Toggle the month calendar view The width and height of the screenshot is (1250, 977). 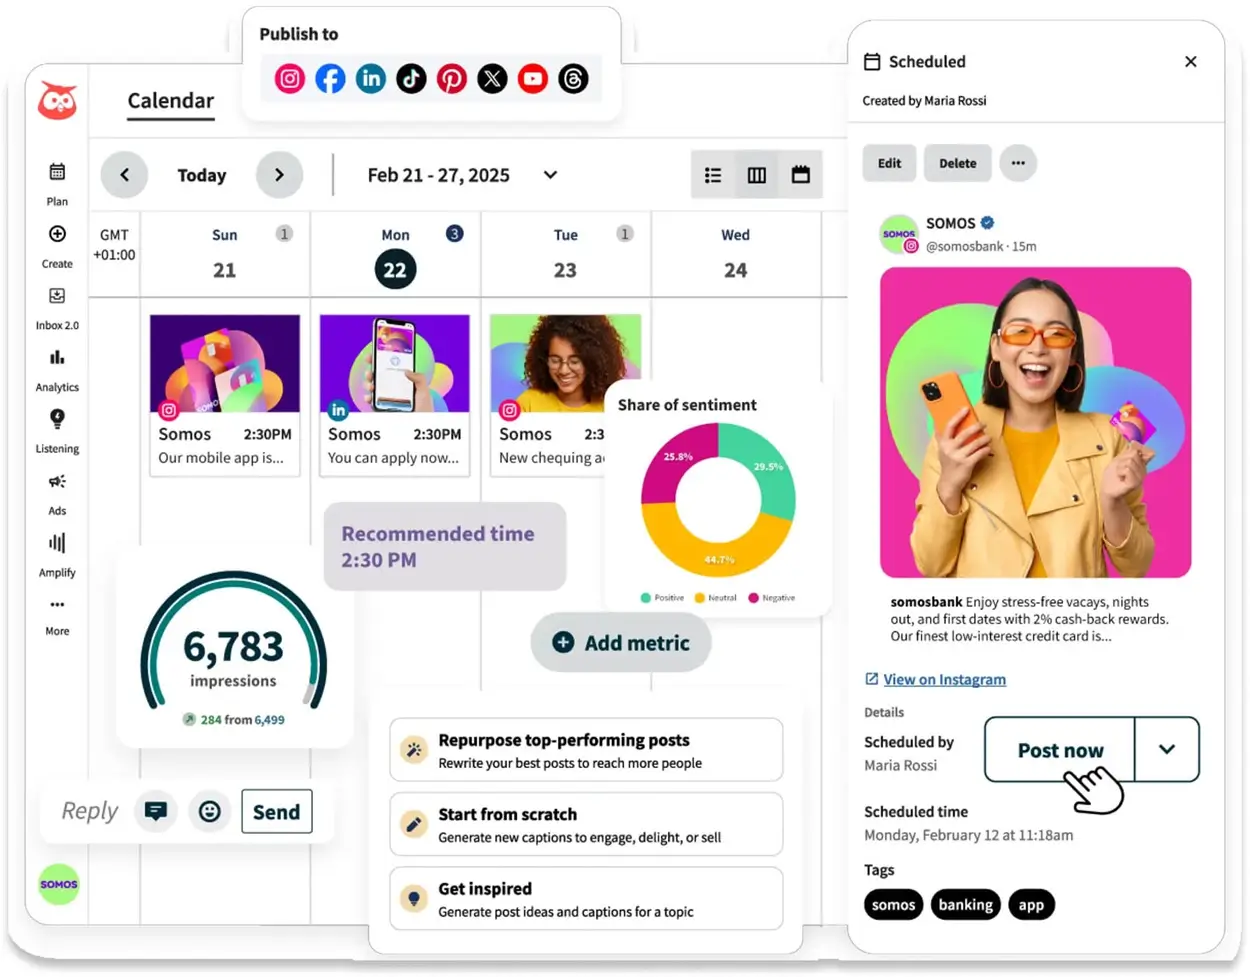click(800, 174)
